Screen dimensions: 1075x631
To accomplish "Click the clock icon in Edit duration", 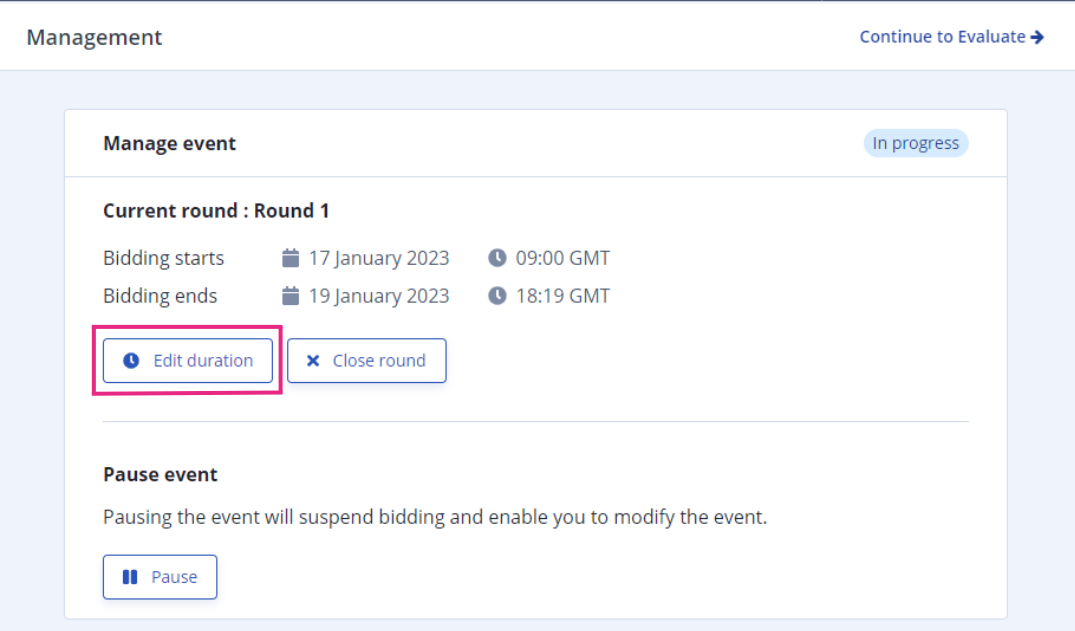I will [131, 361].
